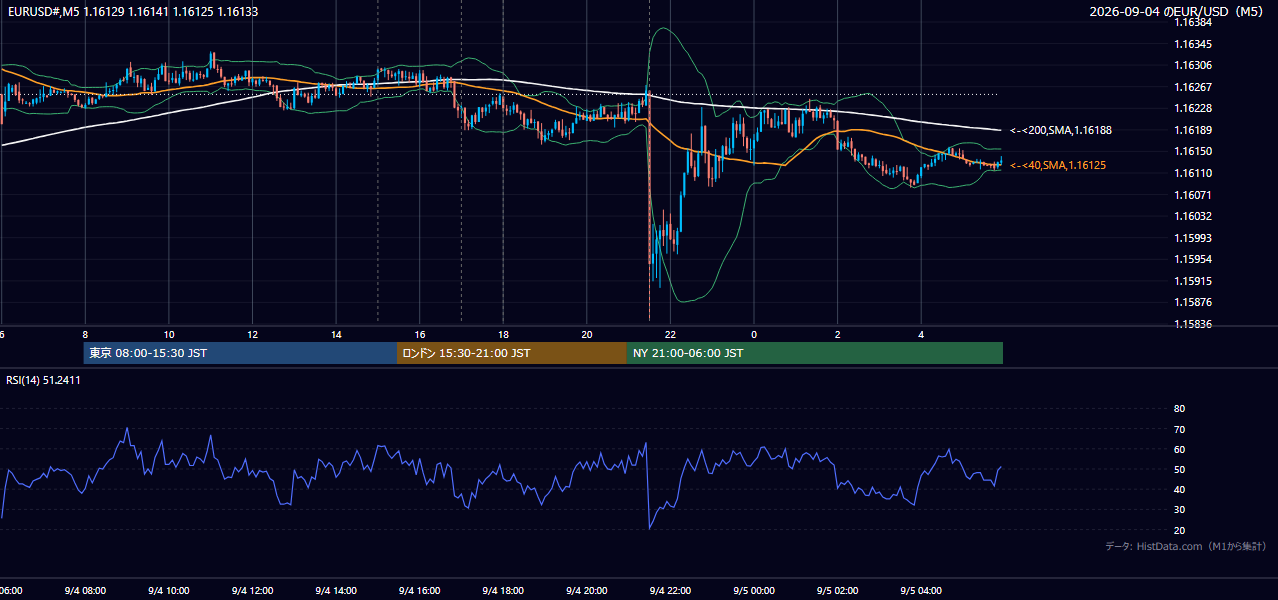This screenshot has width=1278, height=600.
Task: Click hour tick 22 under the price chart
Action: (x=670, y=334)
